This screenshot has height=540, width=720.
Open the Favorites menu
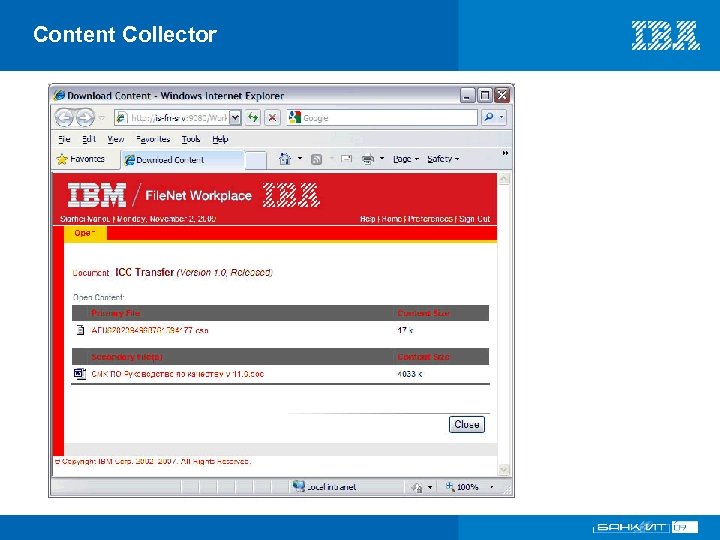click(x=153, y=139)
